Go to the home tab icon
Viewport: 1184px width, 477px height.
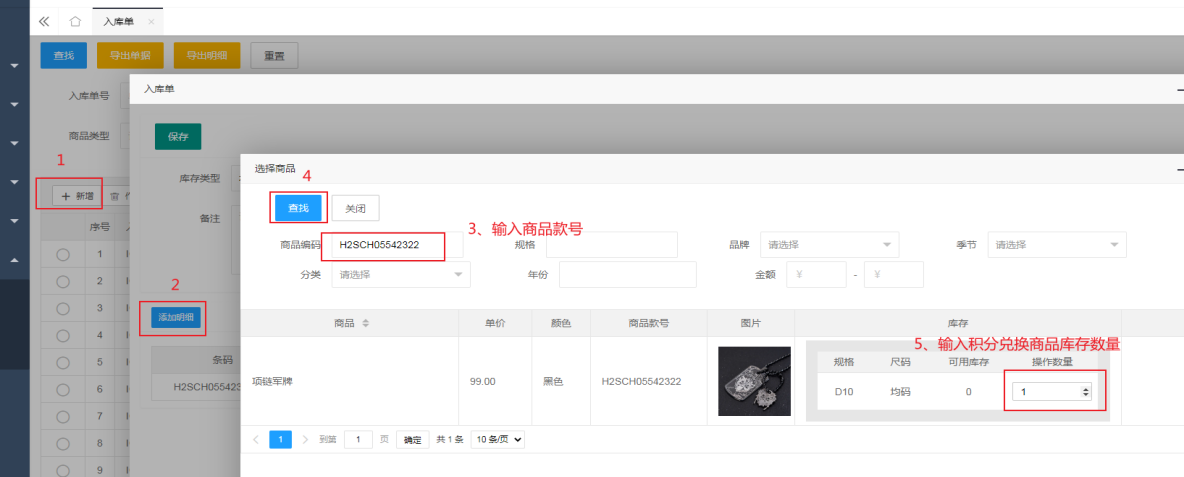point(76,21)
